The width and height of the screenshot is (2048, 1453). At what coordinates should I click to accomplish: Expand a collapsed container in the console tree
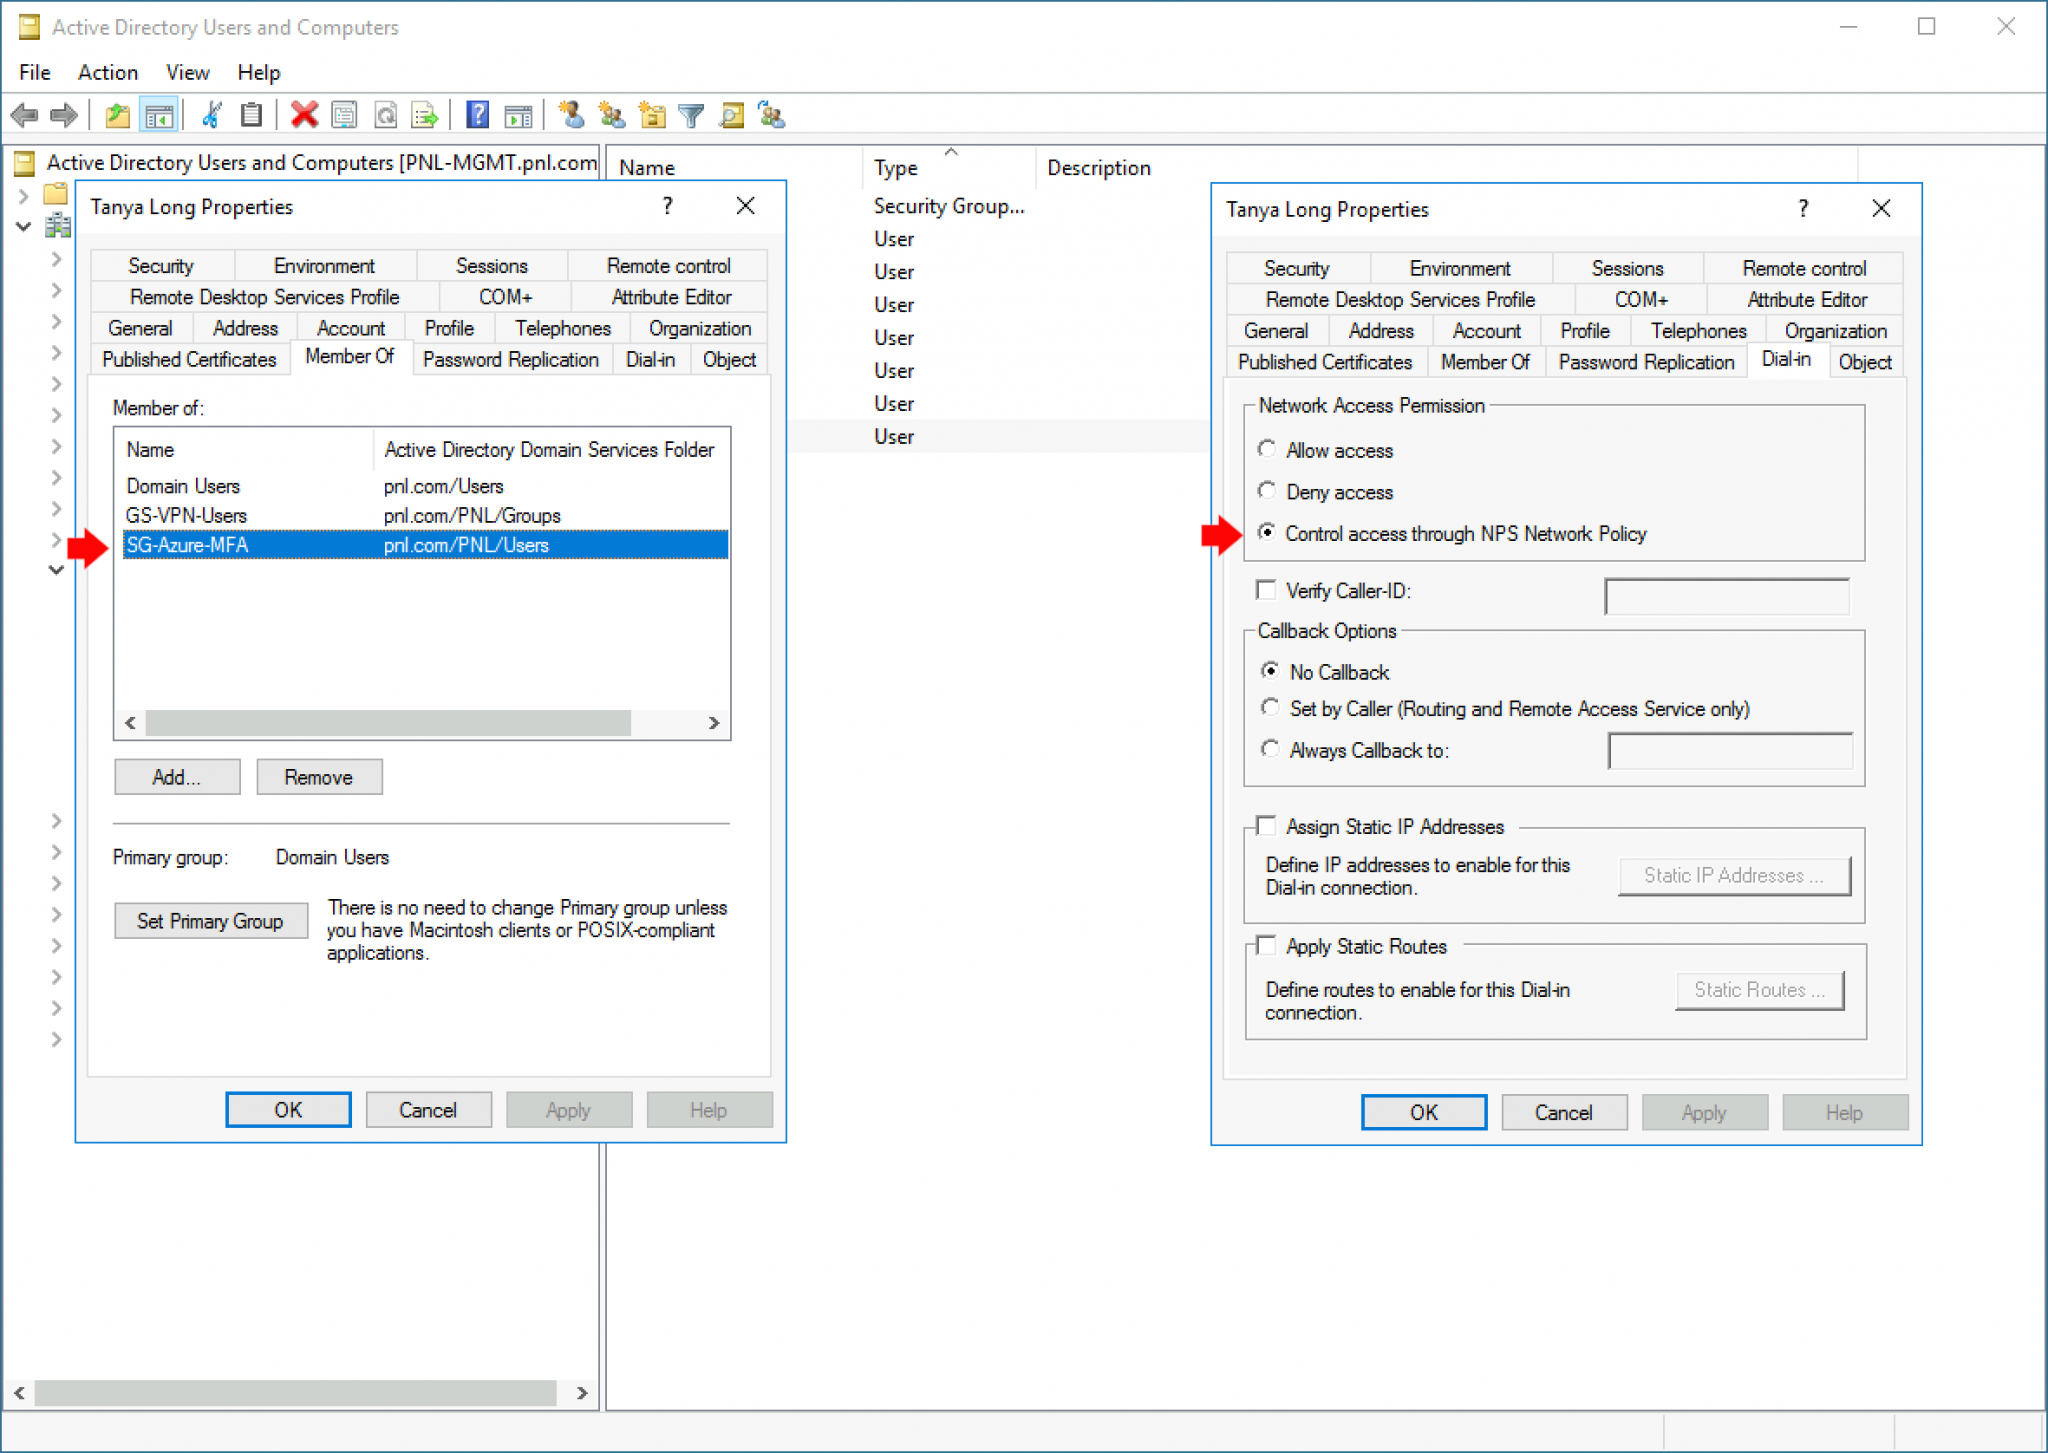[x=55, y=258]
